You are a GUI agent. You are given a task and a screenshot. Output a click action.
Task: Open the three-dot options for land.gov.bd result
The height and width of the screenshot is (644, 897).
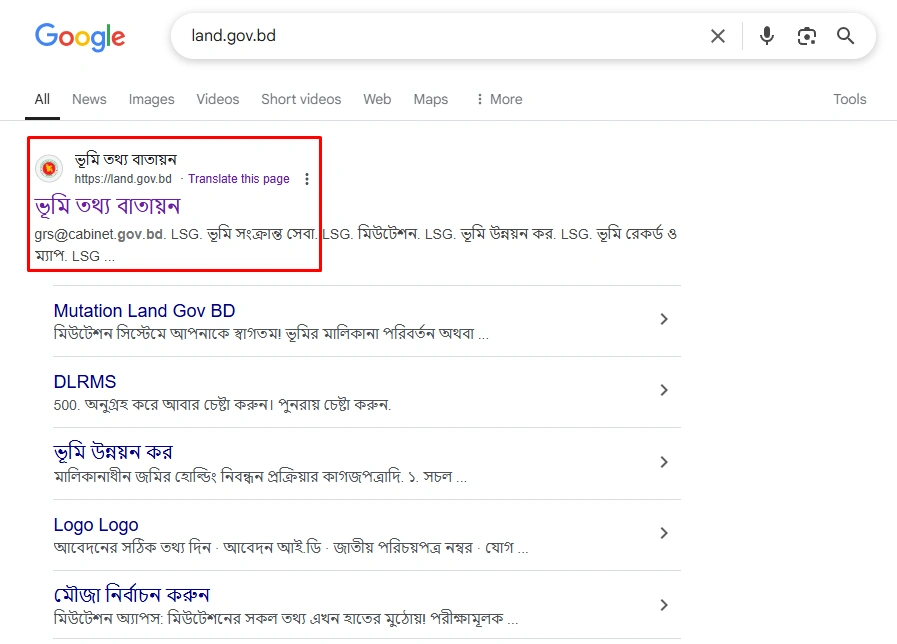point(307,179)
